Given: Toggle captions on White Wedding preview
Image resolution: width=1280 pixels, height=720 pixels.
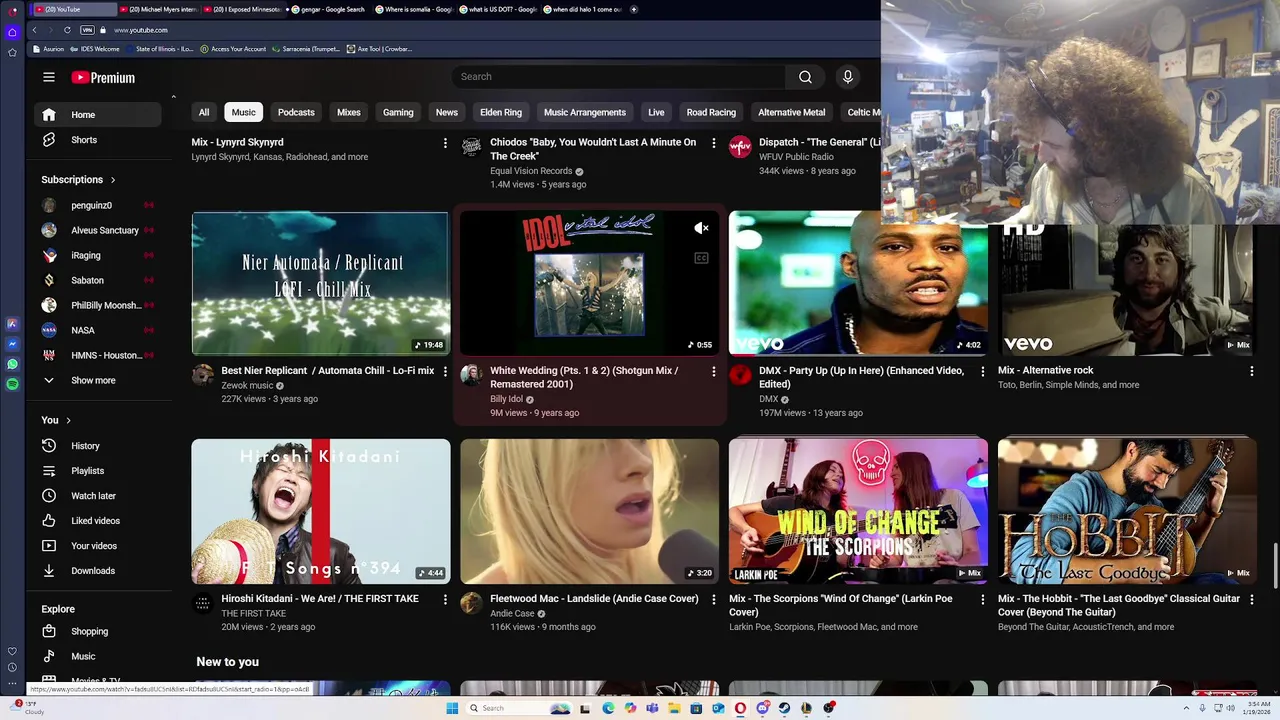Looking at the screenshot, I should (701, 258).
